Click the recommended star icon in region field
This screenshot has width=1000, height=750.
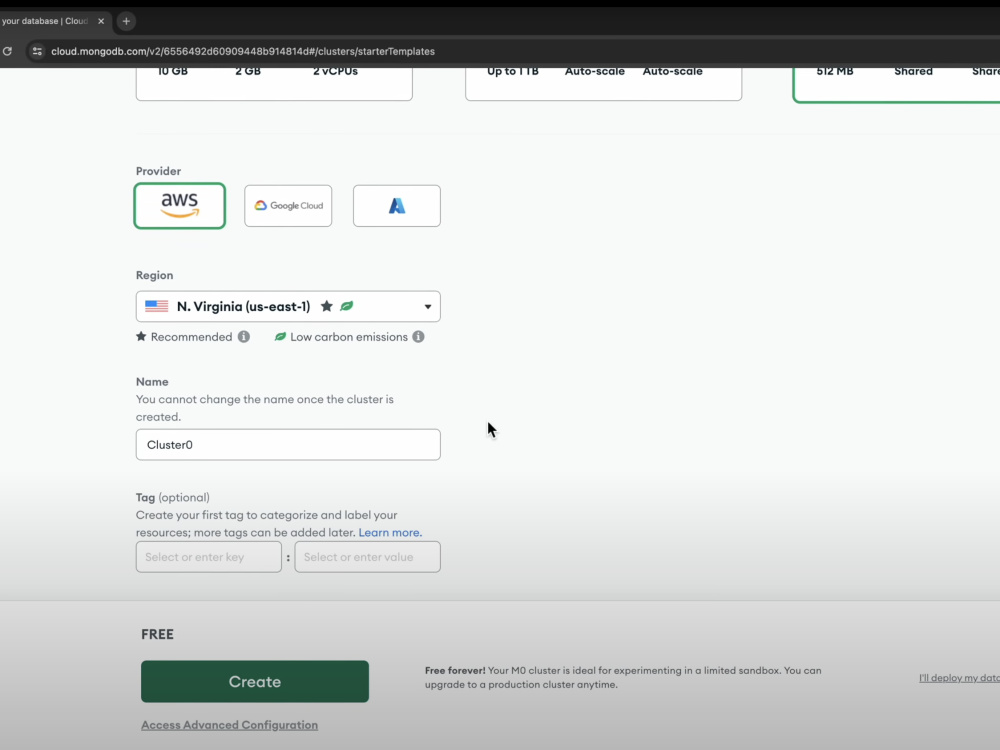click(x=327, y=306)
